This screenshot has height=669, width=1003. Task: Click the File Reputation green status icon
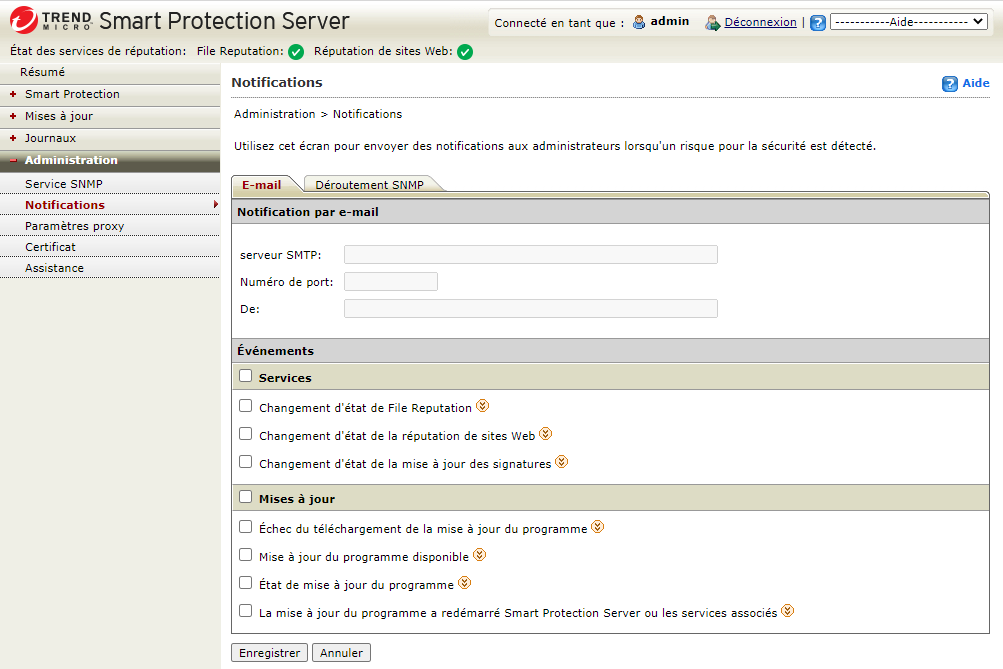point(296,52)
